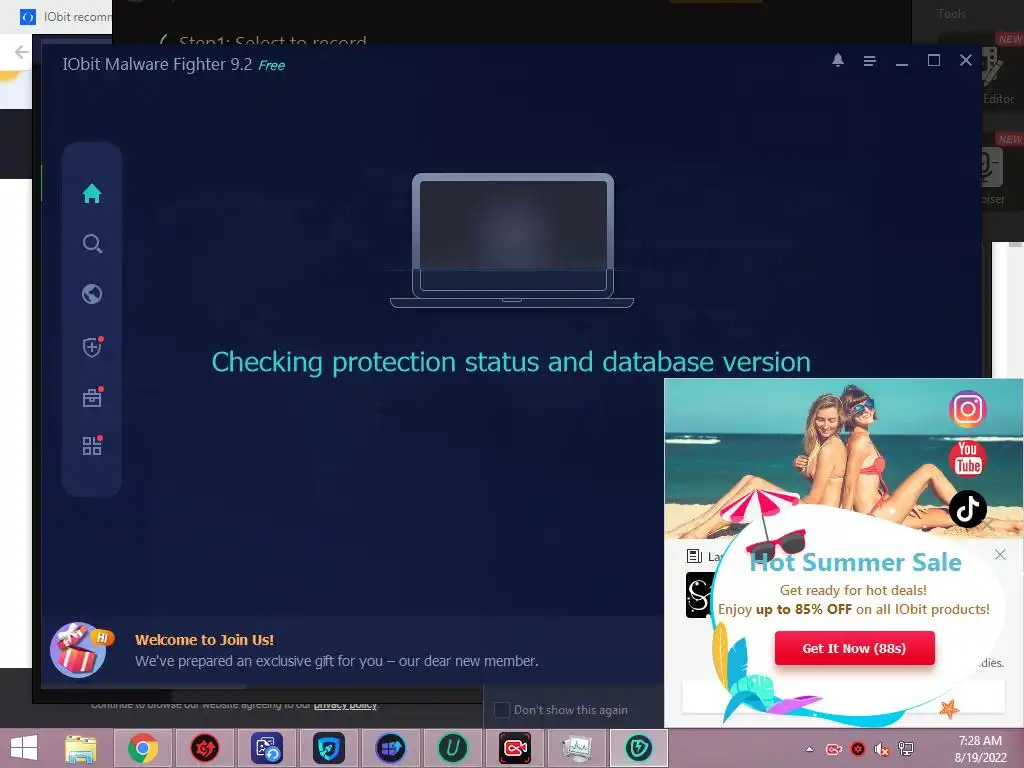Open the Browser Protect globe tab

92,295
